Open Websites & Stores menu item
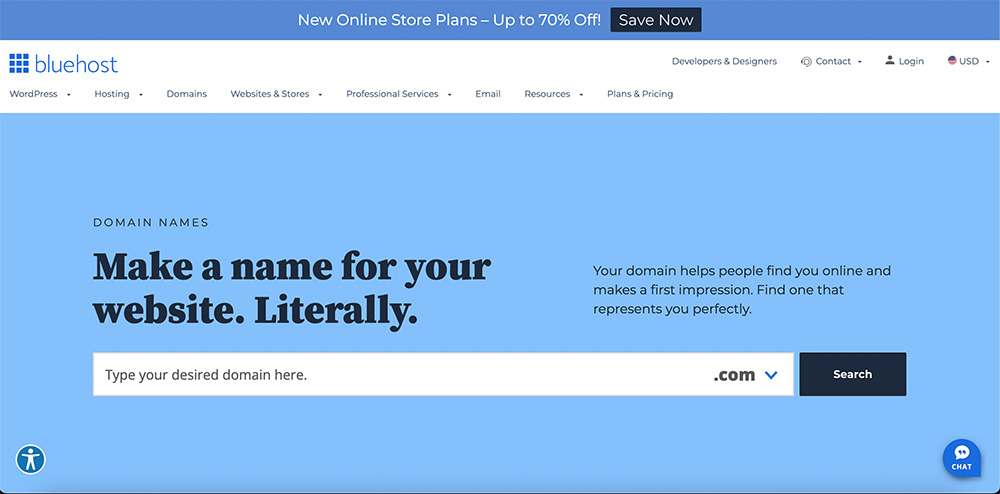Screen dimensions: 1000x494 270,94
